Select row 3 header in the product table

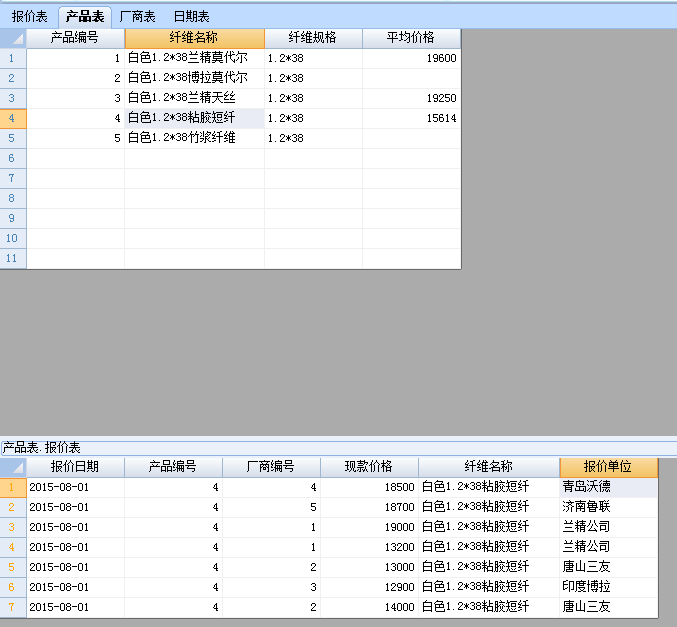(12, 98)
